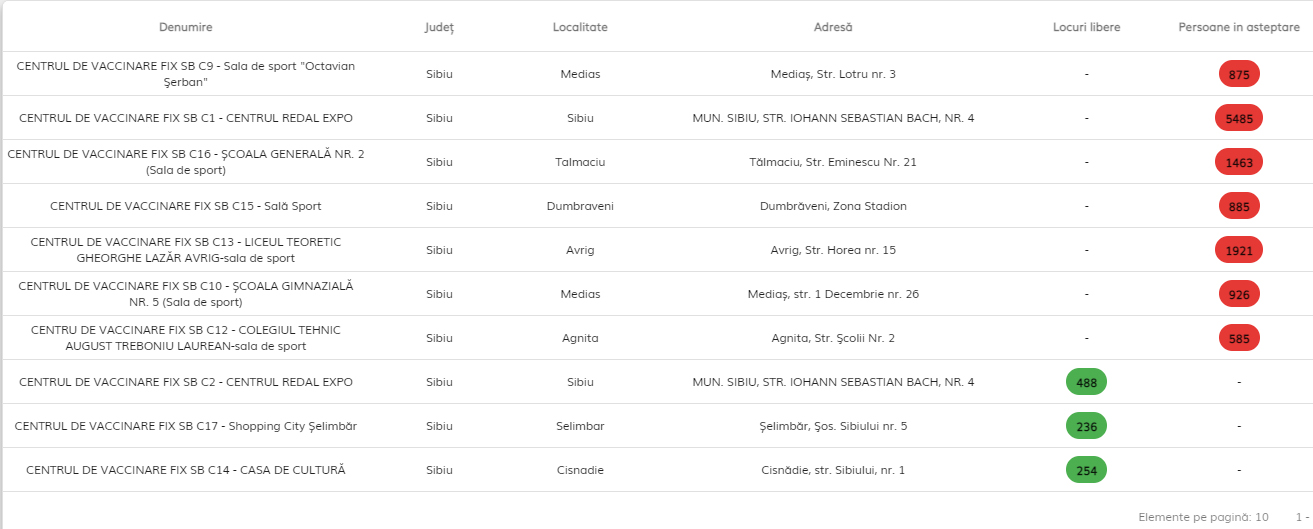Viewport: 1313px width, 529px height.
Task: Click the green 488 free slots badge
Action: pos(1087,382)
